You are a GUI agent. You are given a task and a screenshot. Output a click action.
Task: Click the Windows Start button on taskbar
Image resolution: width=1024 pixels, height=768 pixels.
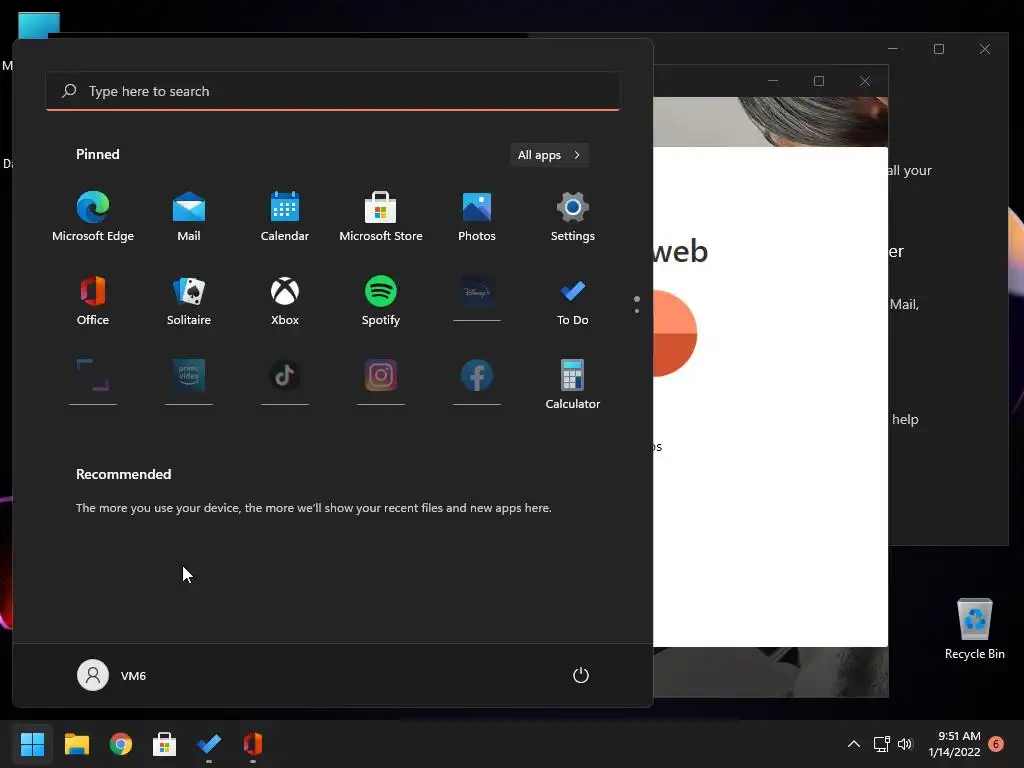pyautogui.click(x=32, y=744)
